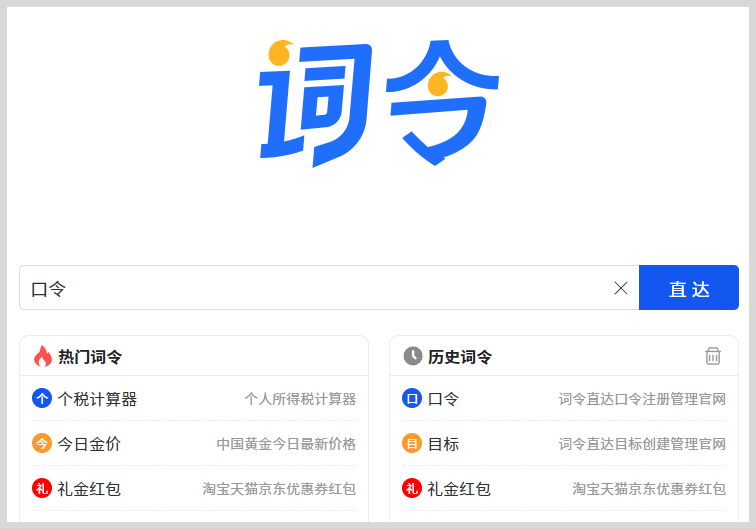Open 目标 in the history list
This screenshot has width=756, height=529.
(x=443, y=444)
